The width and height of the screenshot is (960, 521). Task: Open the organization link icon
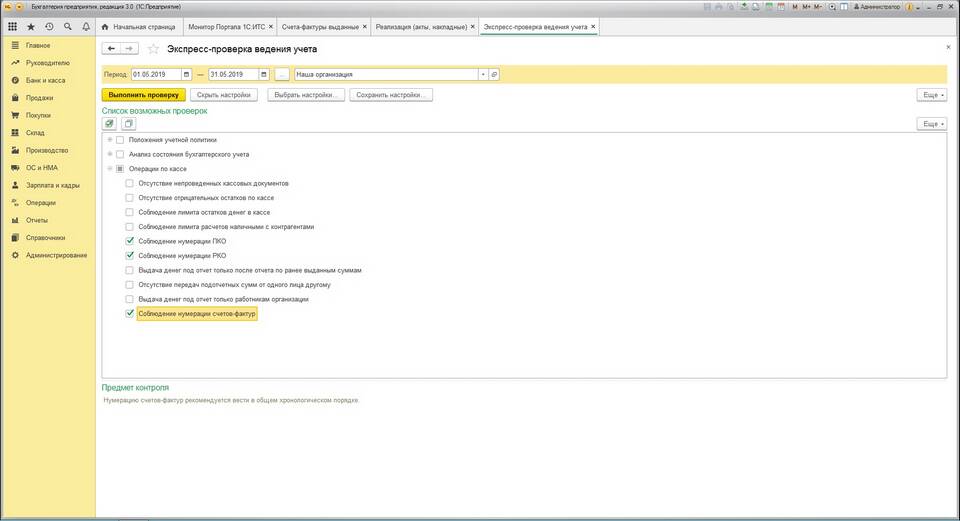click(494, 74)
